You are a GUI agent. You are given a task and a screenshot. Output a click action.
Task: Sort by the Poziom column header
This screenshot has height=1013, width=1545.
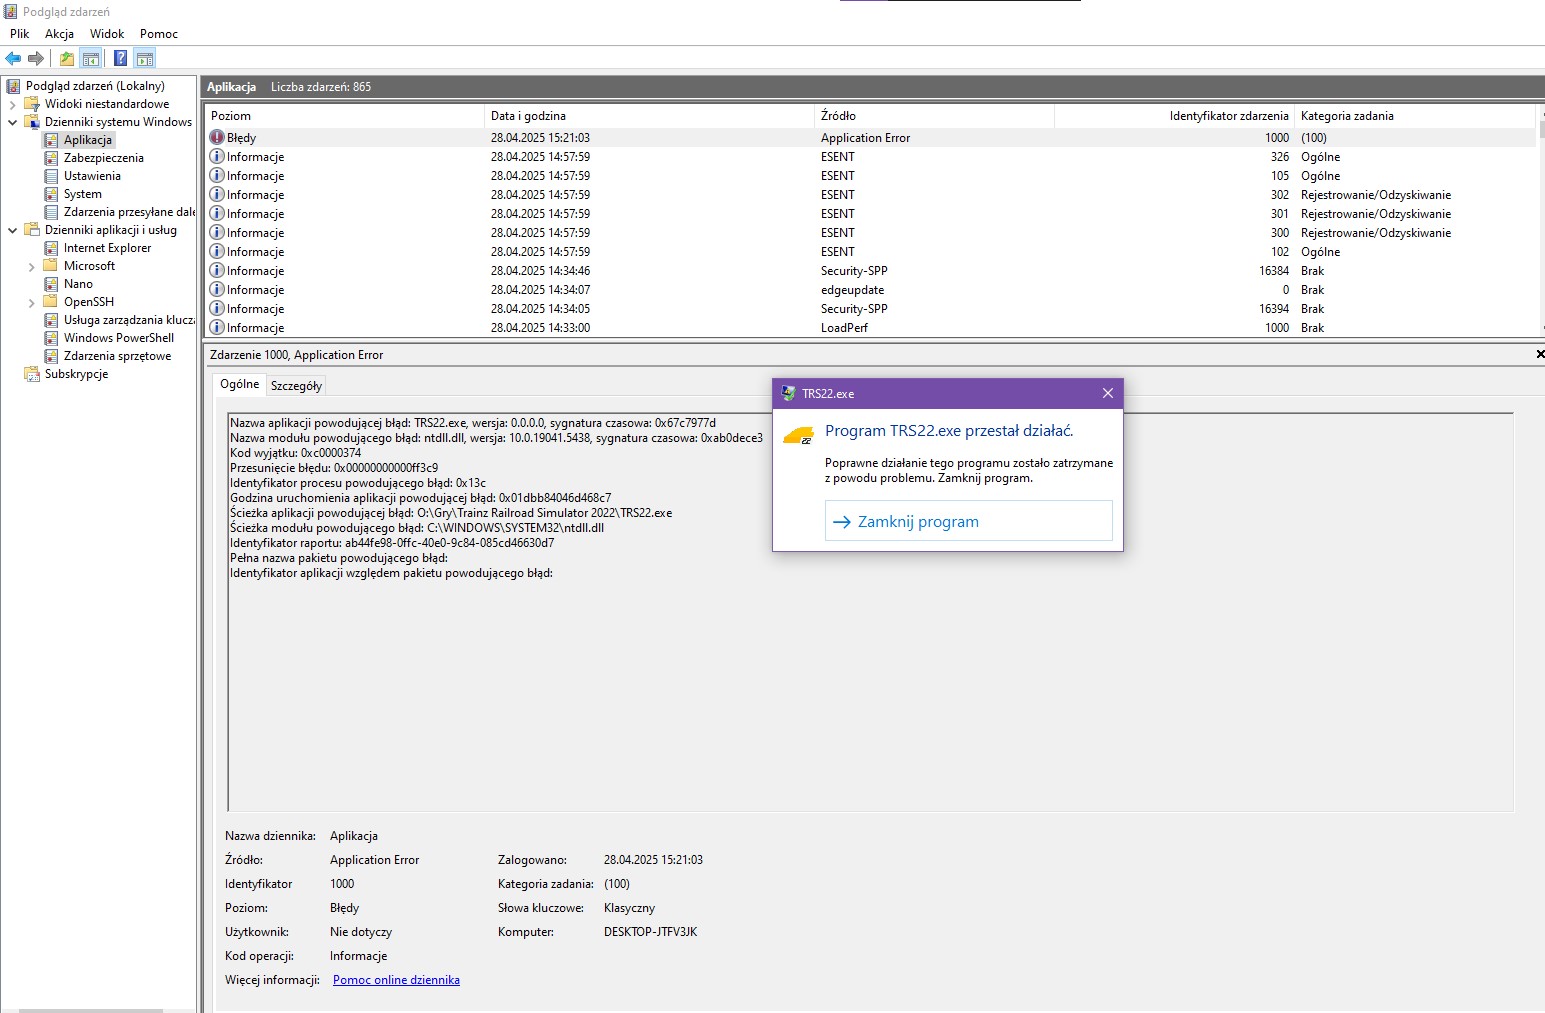tap(344, 116)
